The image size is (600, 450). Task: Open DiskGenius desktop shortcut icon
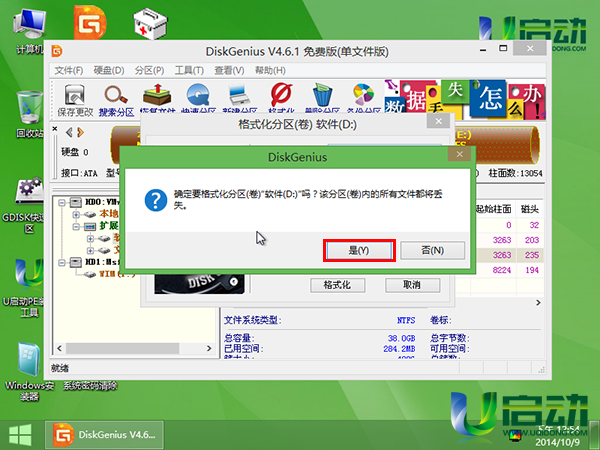(x=90, y=22)
